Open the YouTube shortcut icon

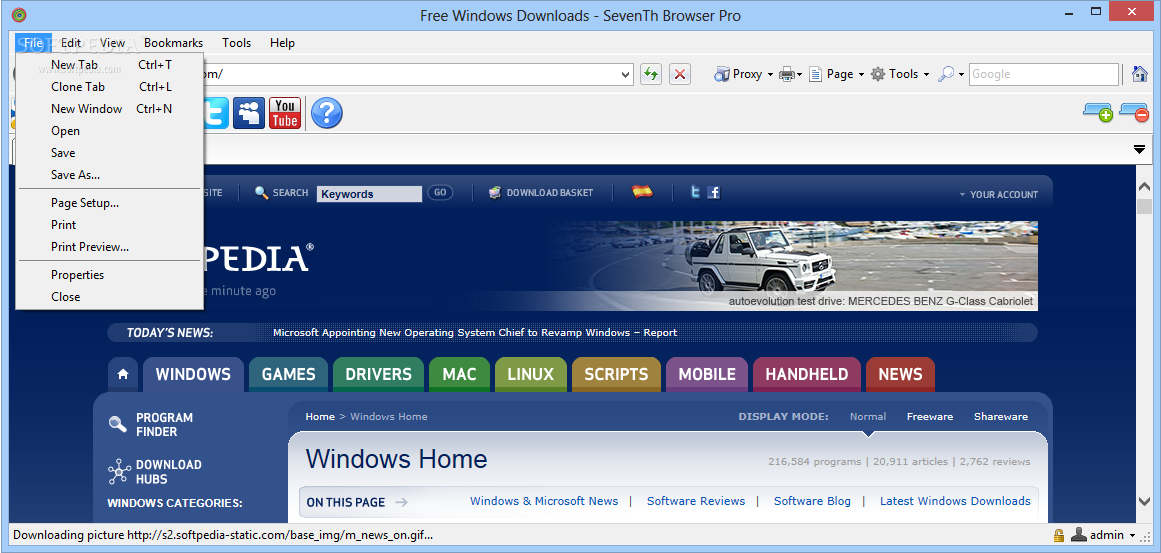[285, 113]
